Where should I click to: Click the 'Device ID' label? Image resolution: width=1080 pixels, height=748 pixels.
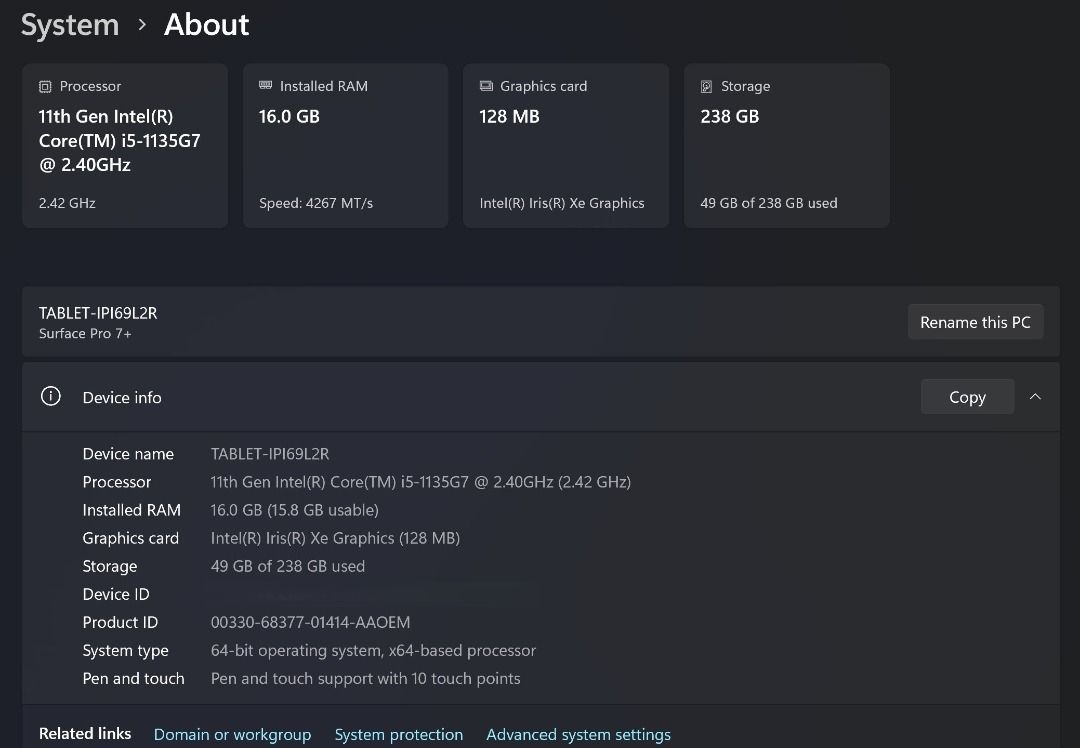116,594
